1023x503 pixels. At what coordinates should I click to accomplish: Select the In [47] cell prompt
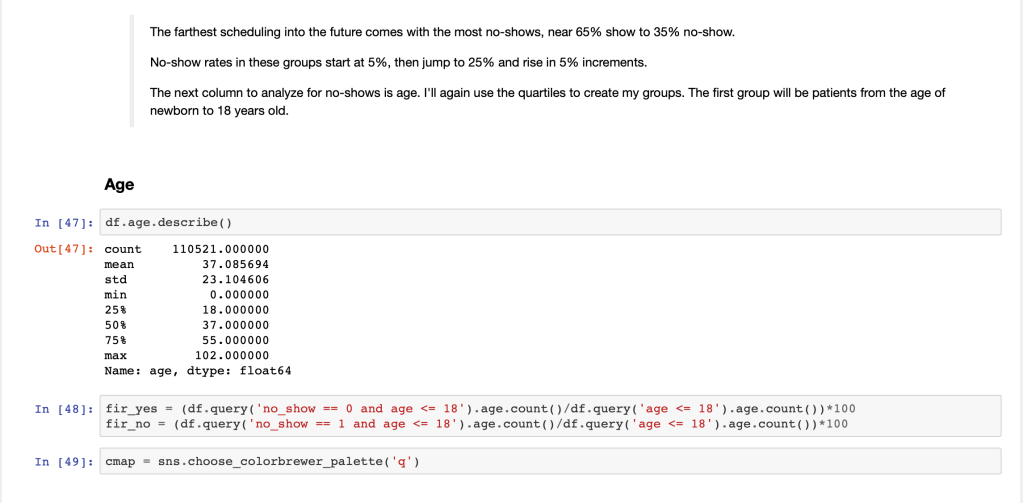[x=62, y=221]
